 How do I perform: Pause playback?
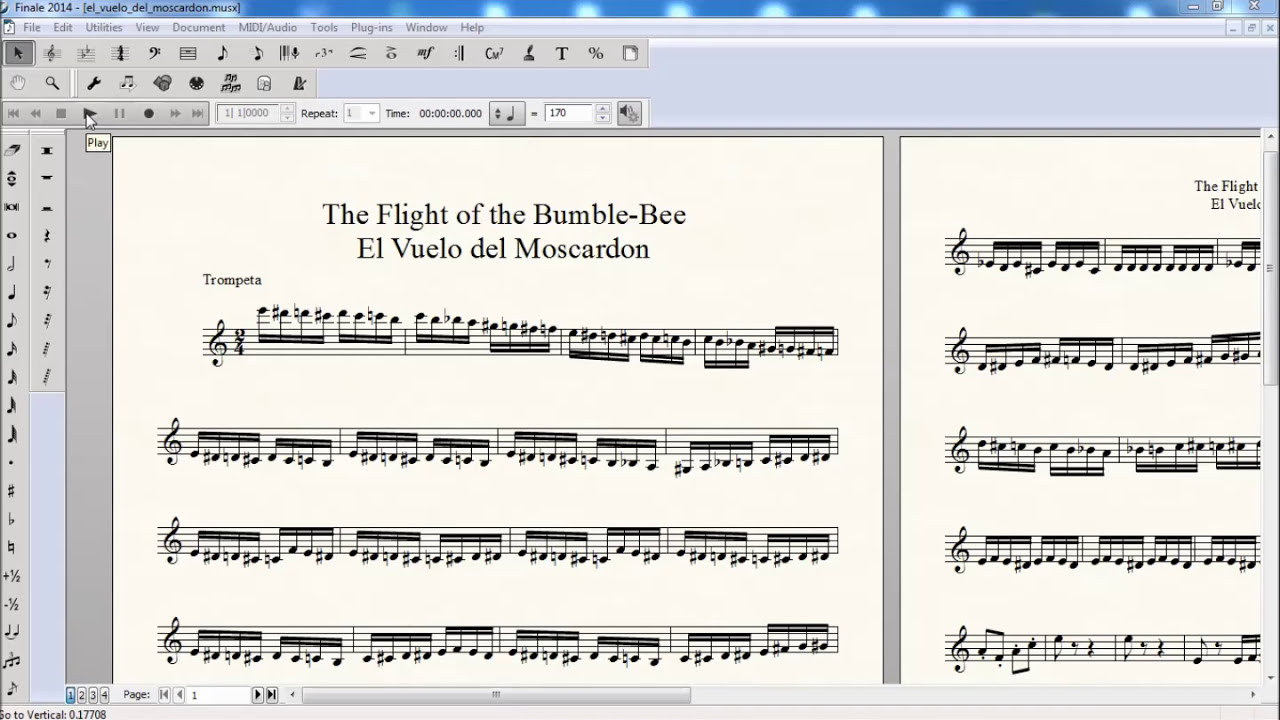tap(120, 113)
